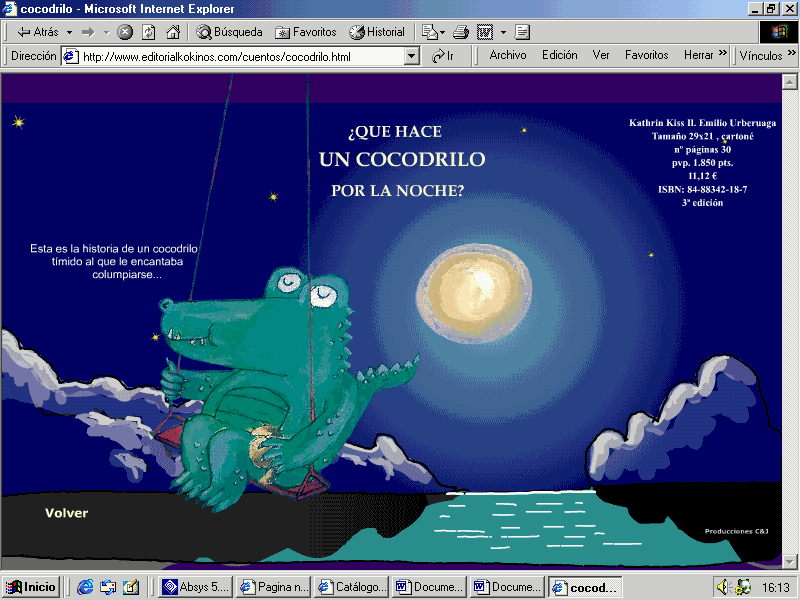Expand the address bar dropdown list

[x=411, y=56]
